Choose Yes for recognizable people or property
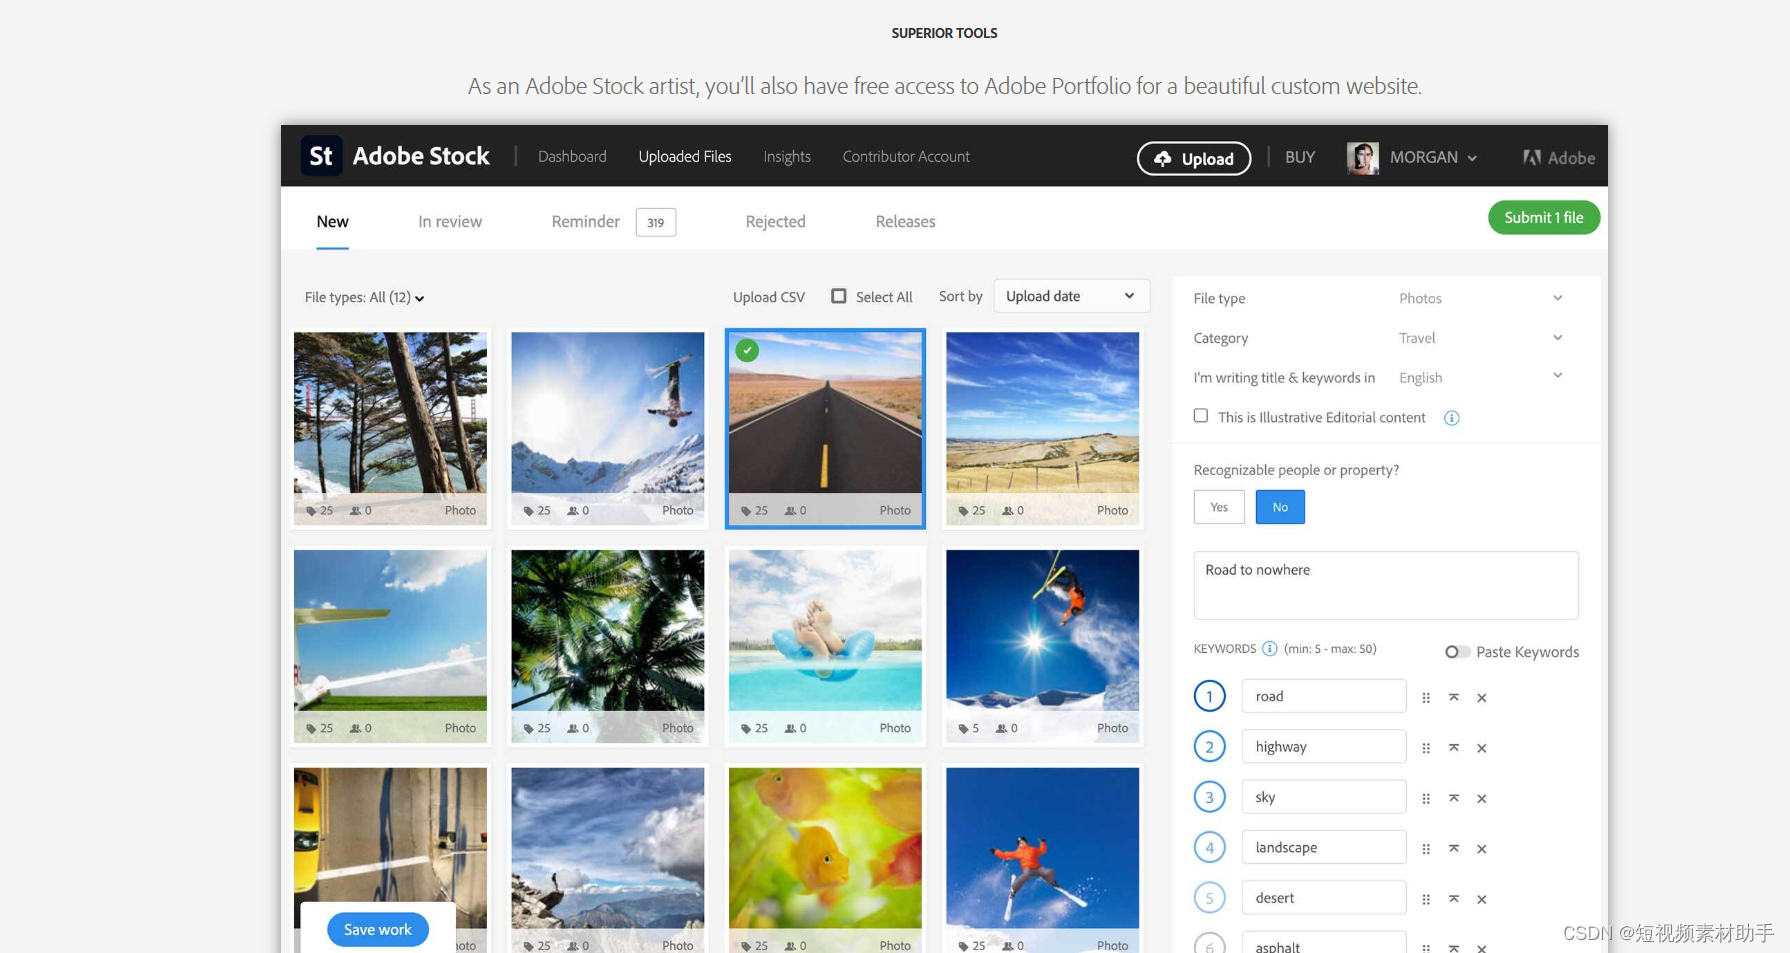 [x=1219, y=507]
